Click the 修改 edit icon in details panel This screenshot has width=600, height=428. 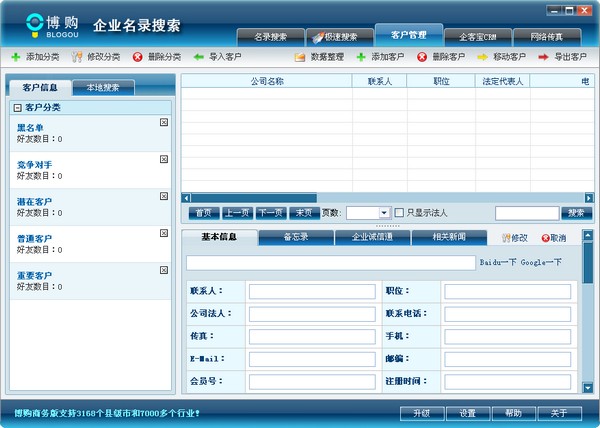[x=506, y=238]
